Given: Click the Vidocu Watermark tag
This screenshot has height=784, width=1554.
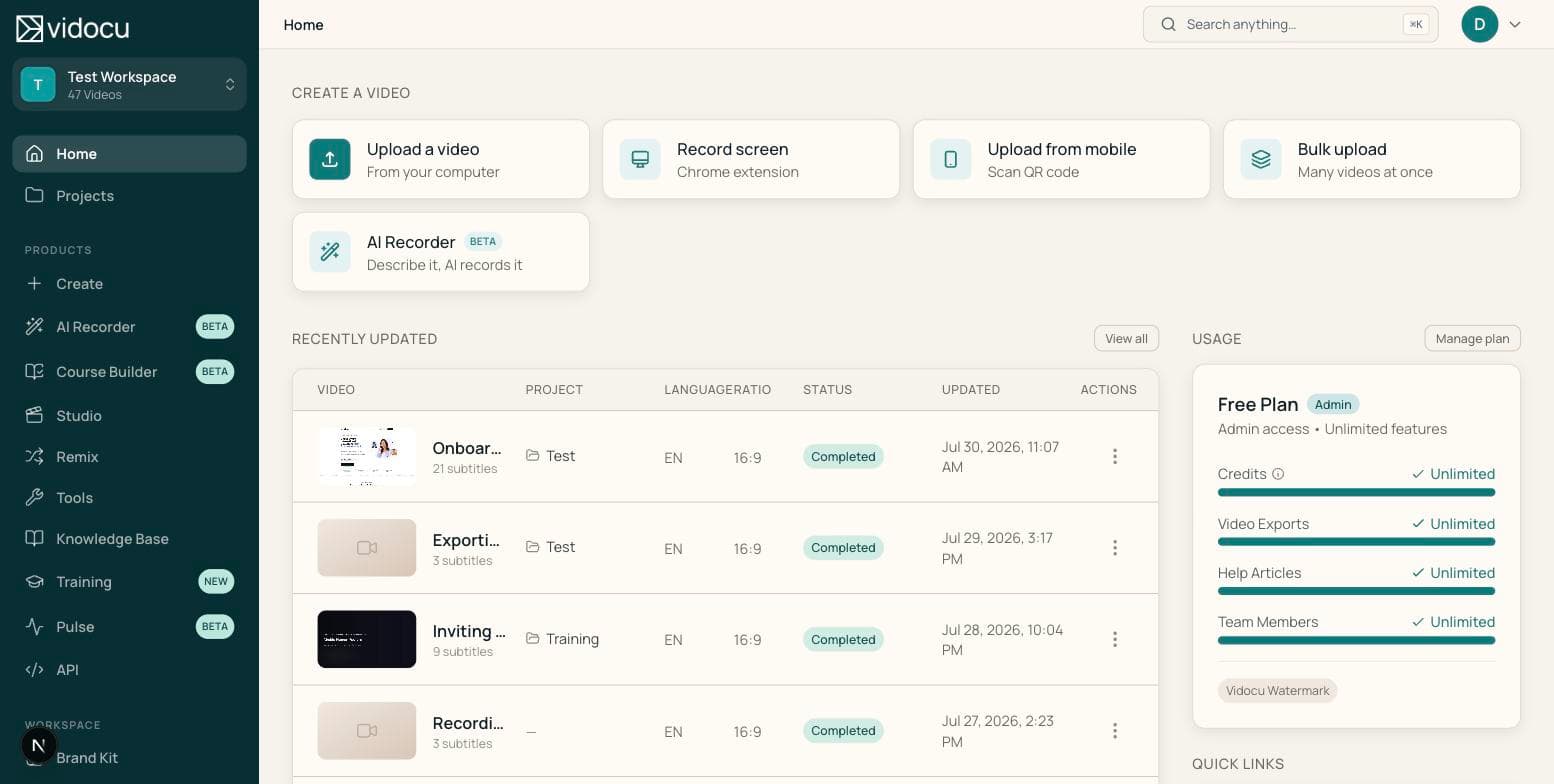Looking at the screenshot, I should (x=1278, y=691).
